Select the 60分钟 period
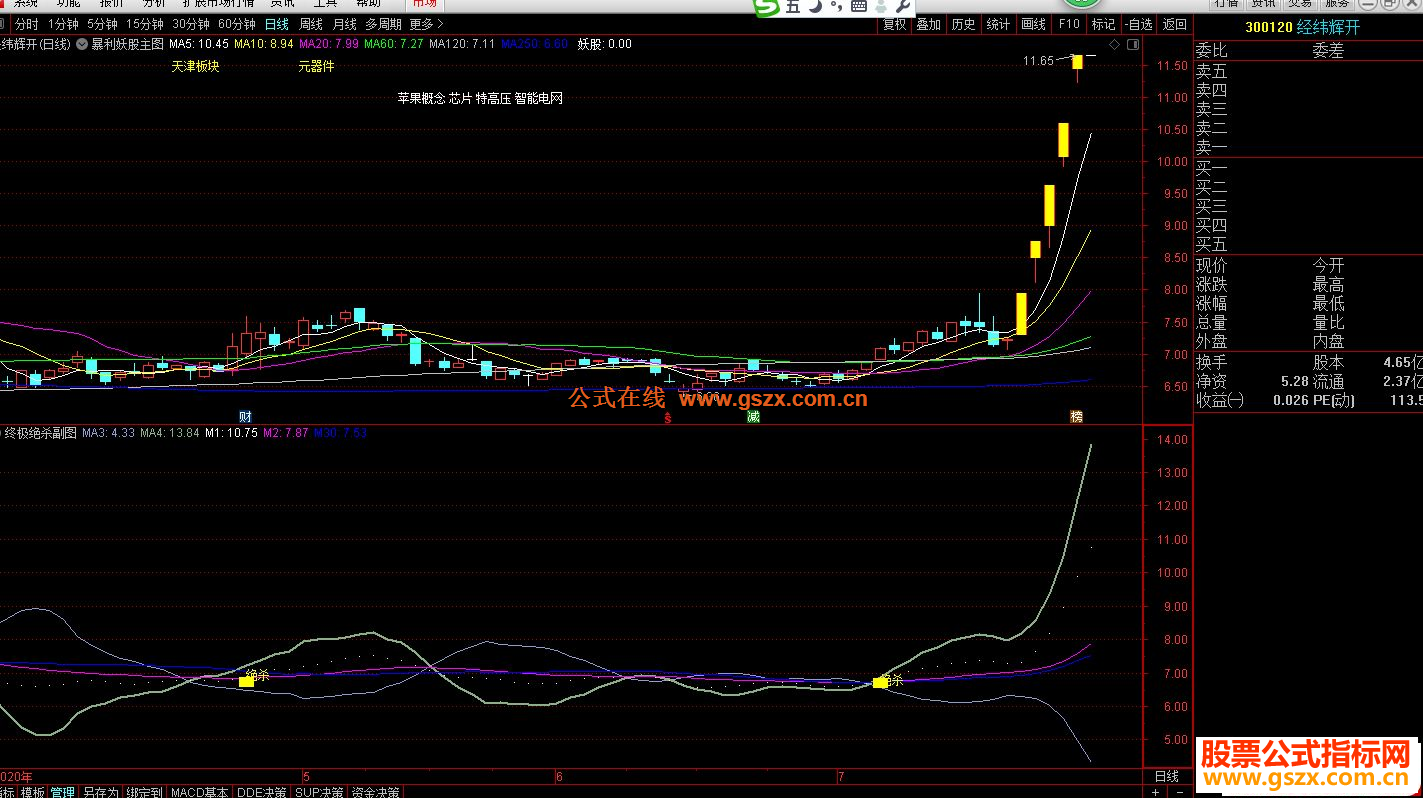The width and height of the screenshot is (1423, 798). coord(237,24)
